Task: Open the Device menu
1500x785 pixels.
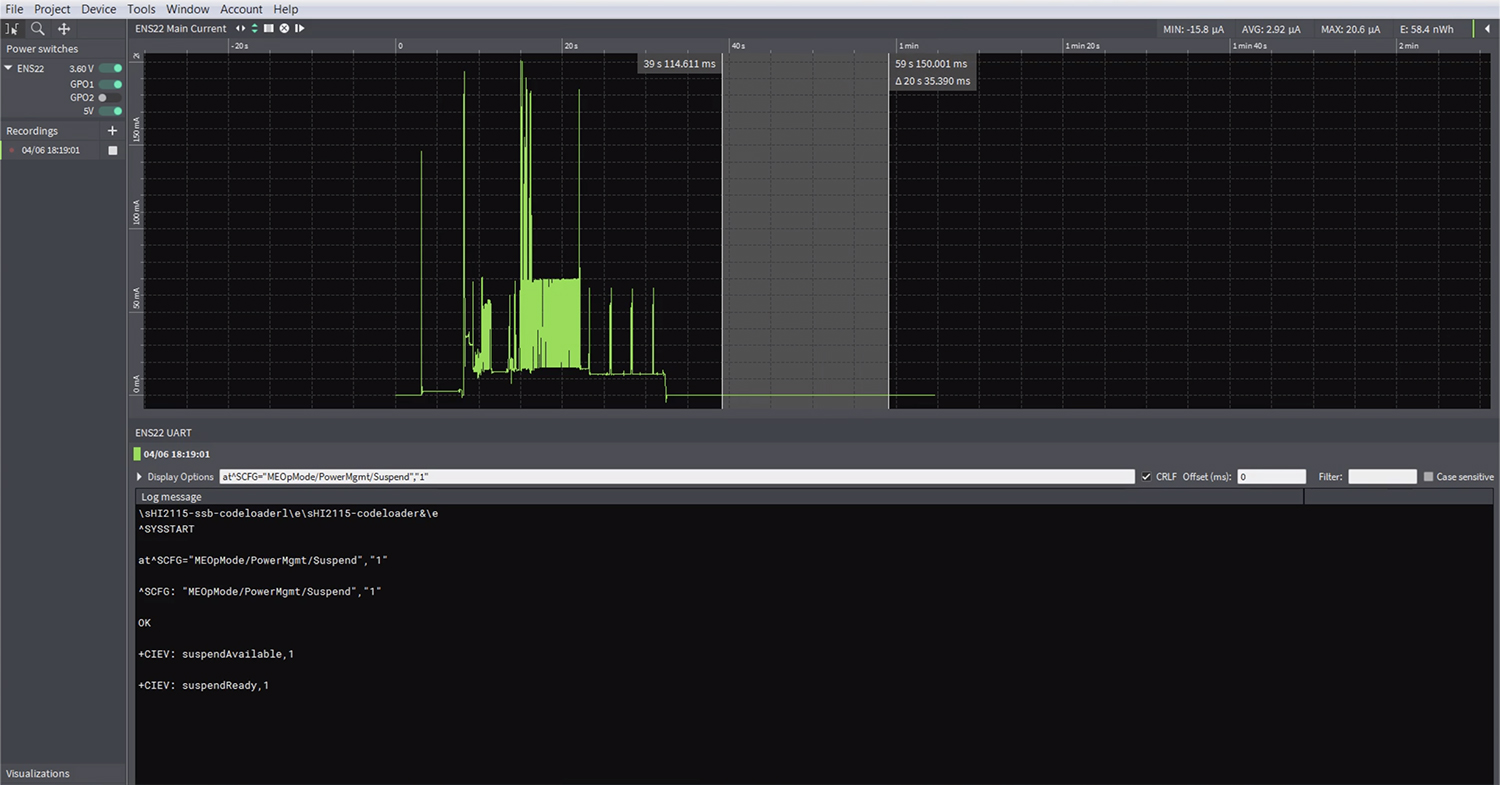Action: pyautogui.click(x=99, y=9)
